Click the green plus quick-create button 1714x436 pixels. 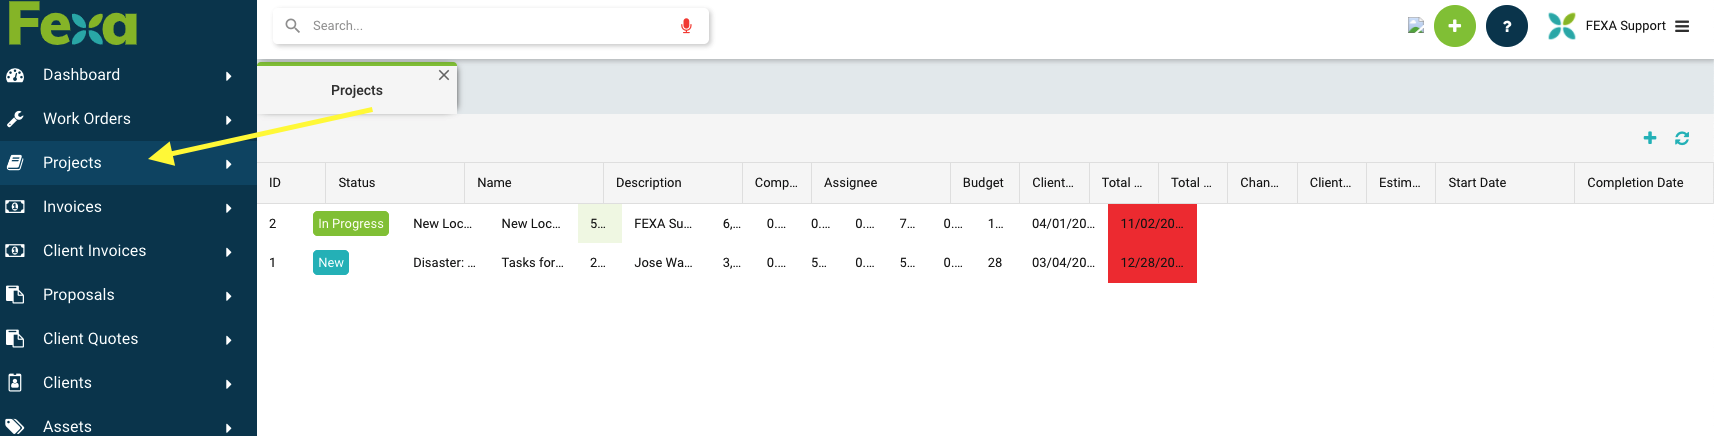(x=1454, y=26)
